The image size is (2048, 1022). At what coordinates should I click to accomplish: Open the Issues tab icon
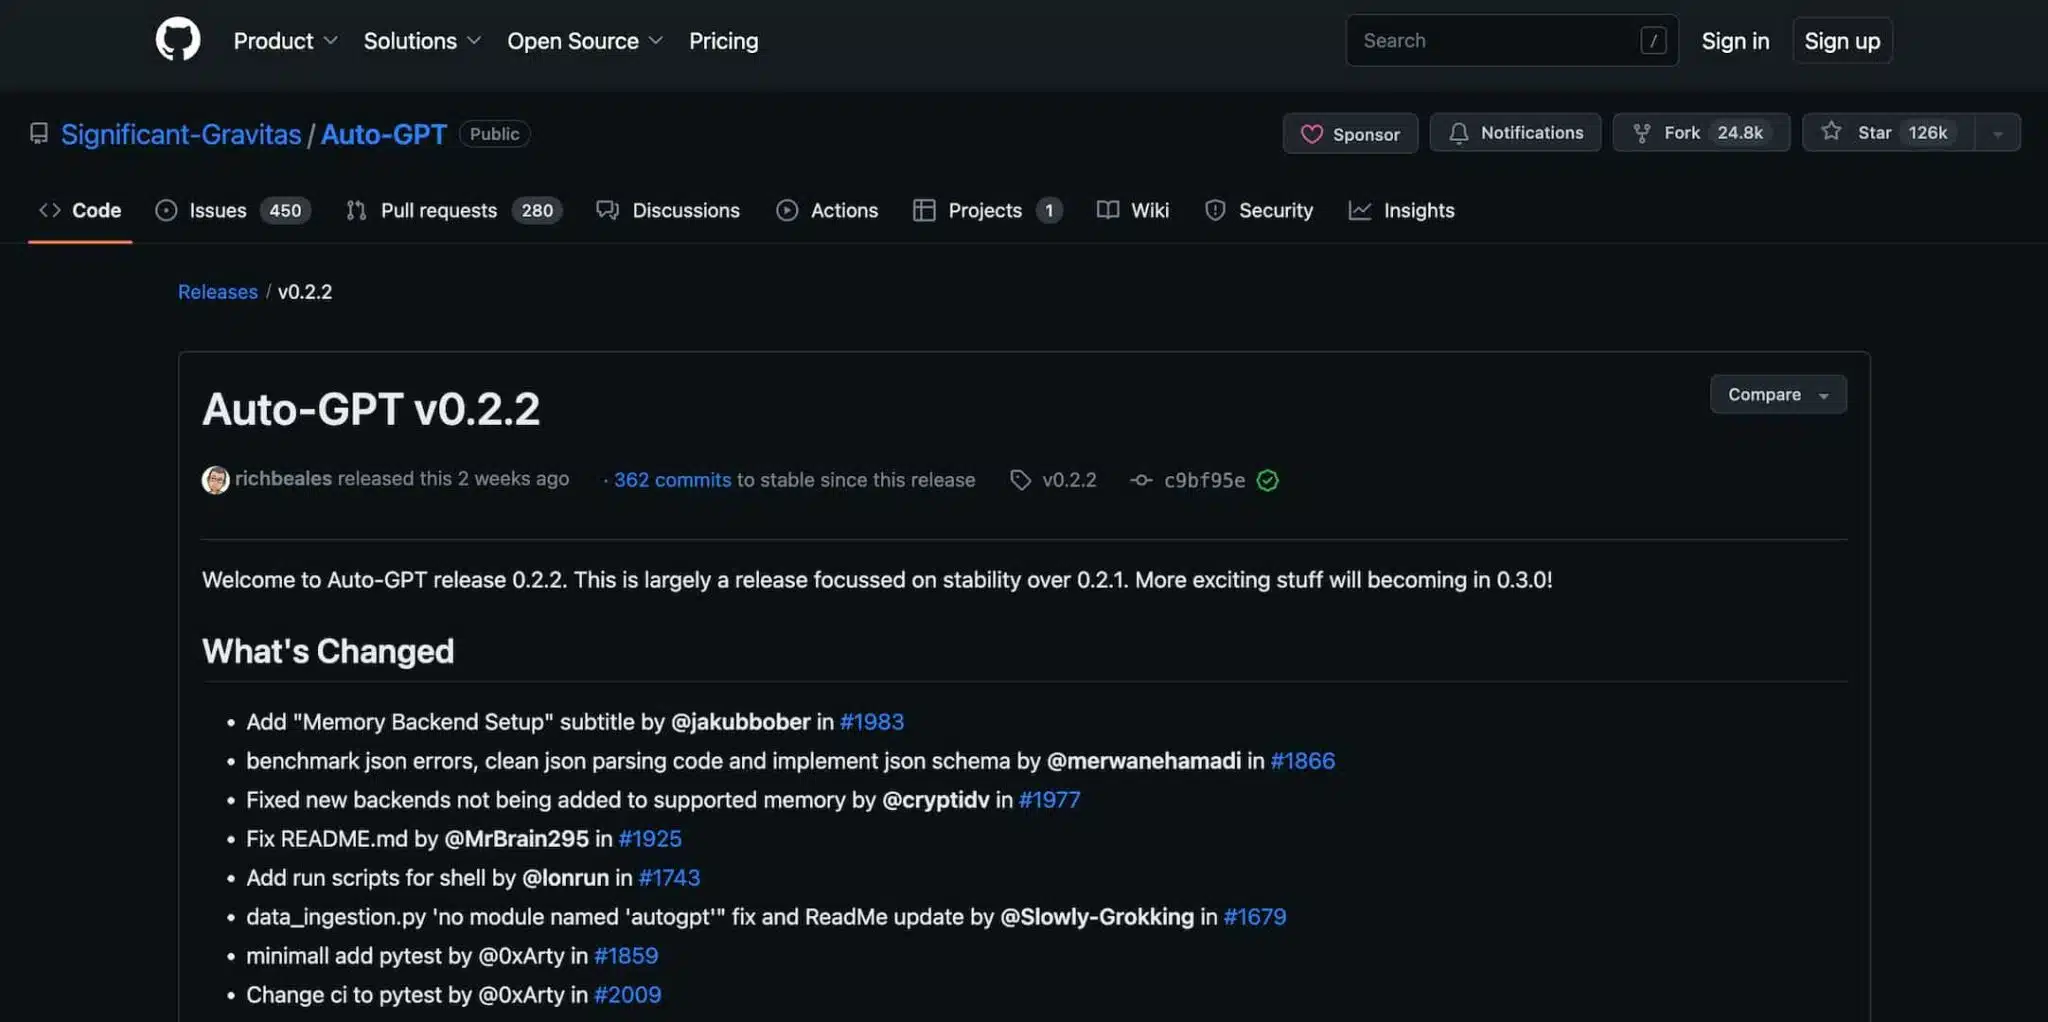tap(165, 210)
